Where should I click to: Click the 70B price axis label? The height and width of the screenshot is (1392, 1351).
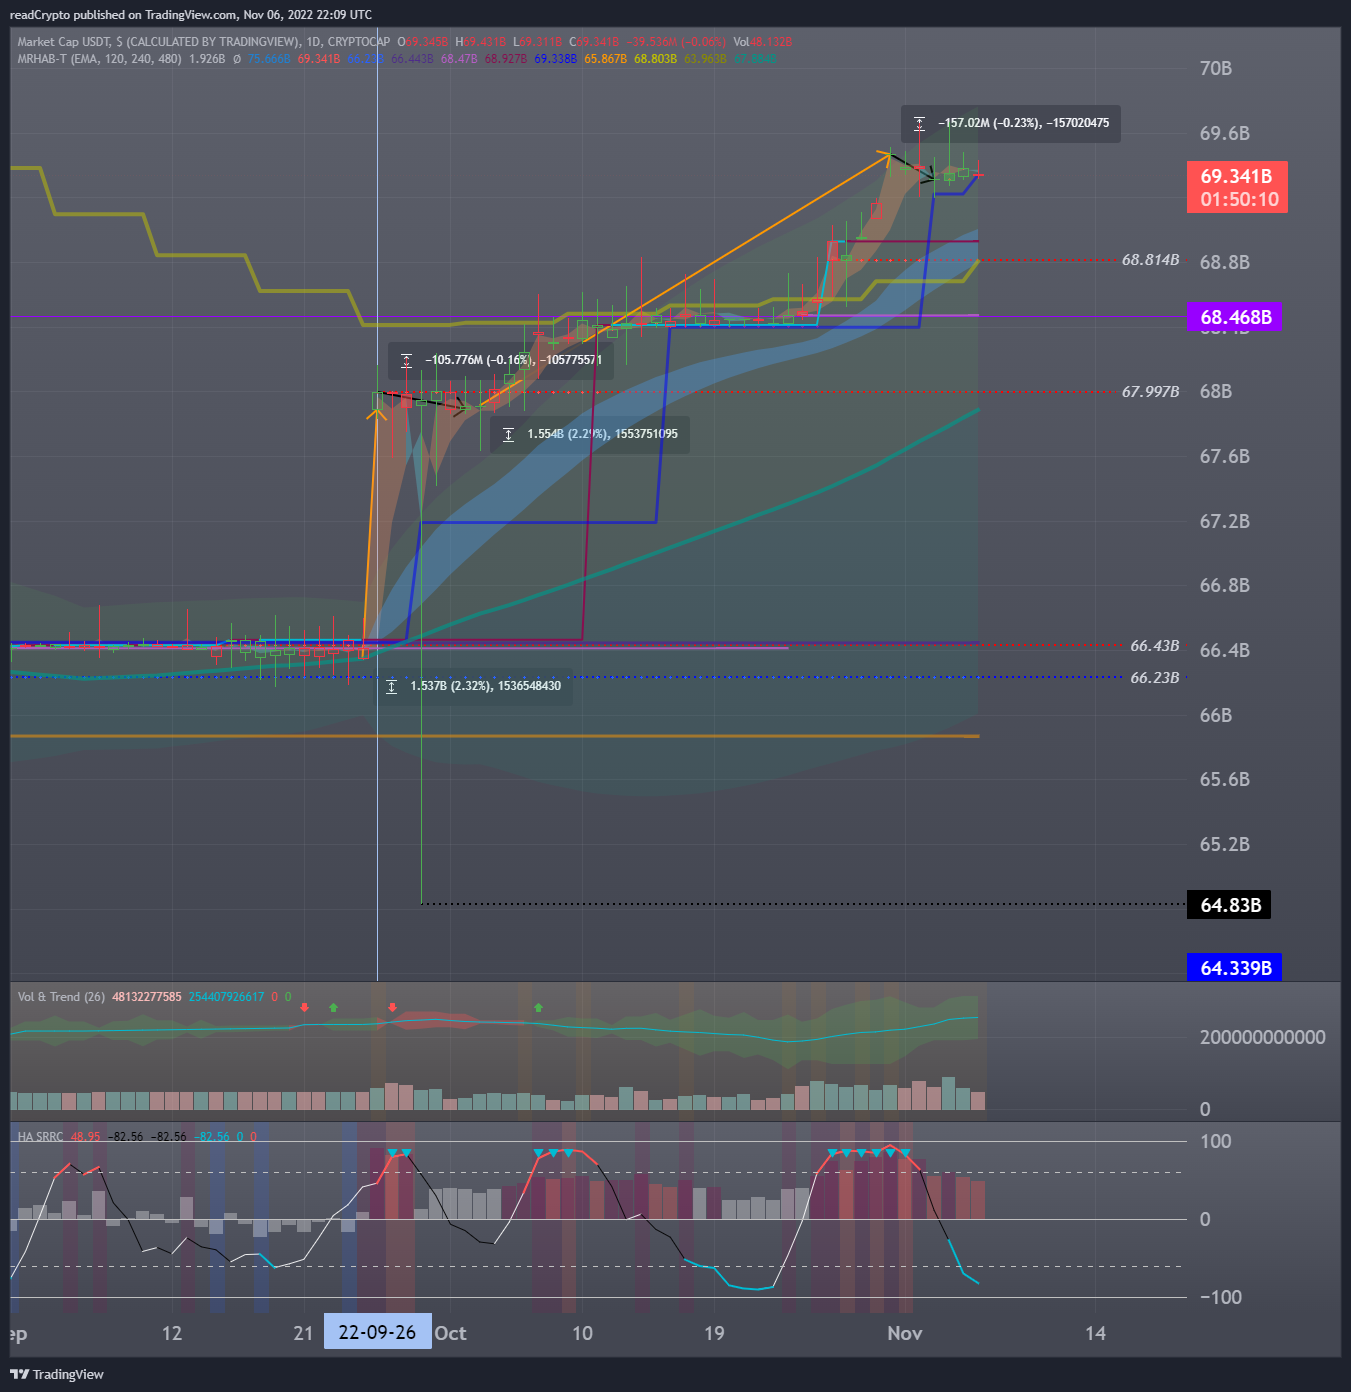coord(1216,69)
